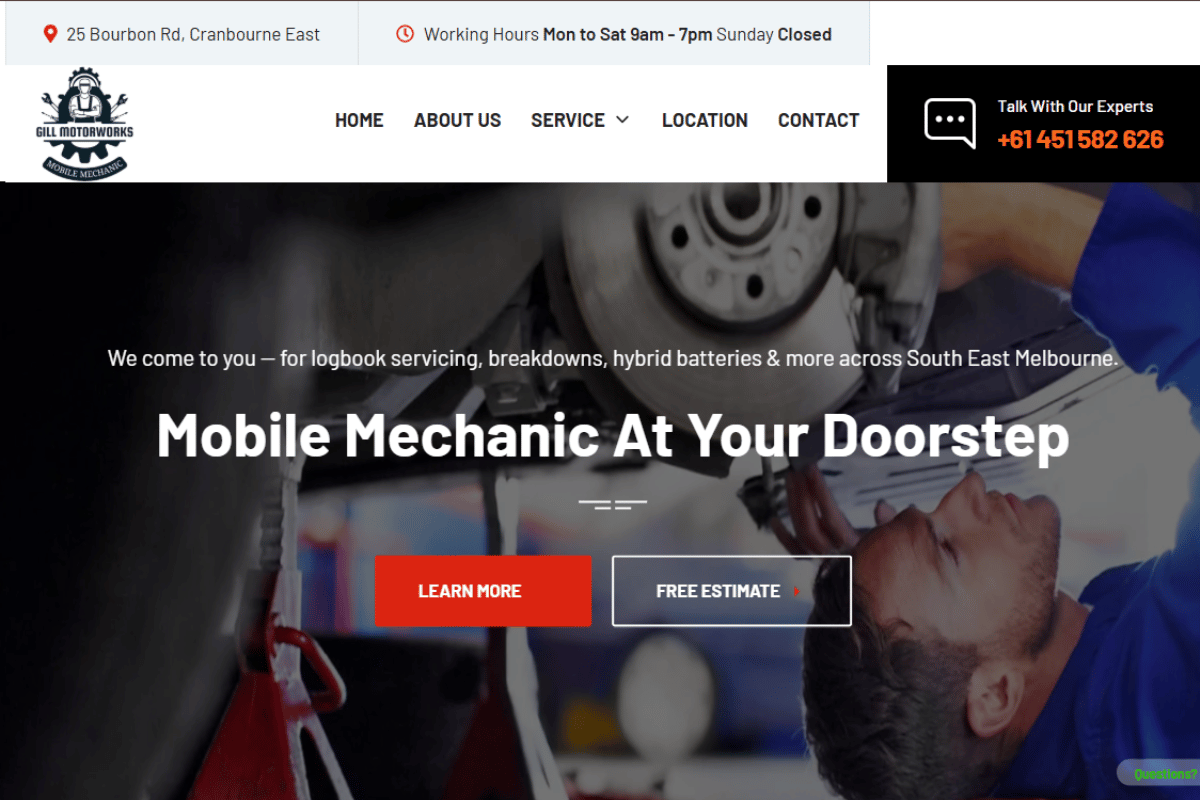The image size is (1200, 800).
Task: Click the Talk With Our Experts text
Action: tap(1075, 106)
